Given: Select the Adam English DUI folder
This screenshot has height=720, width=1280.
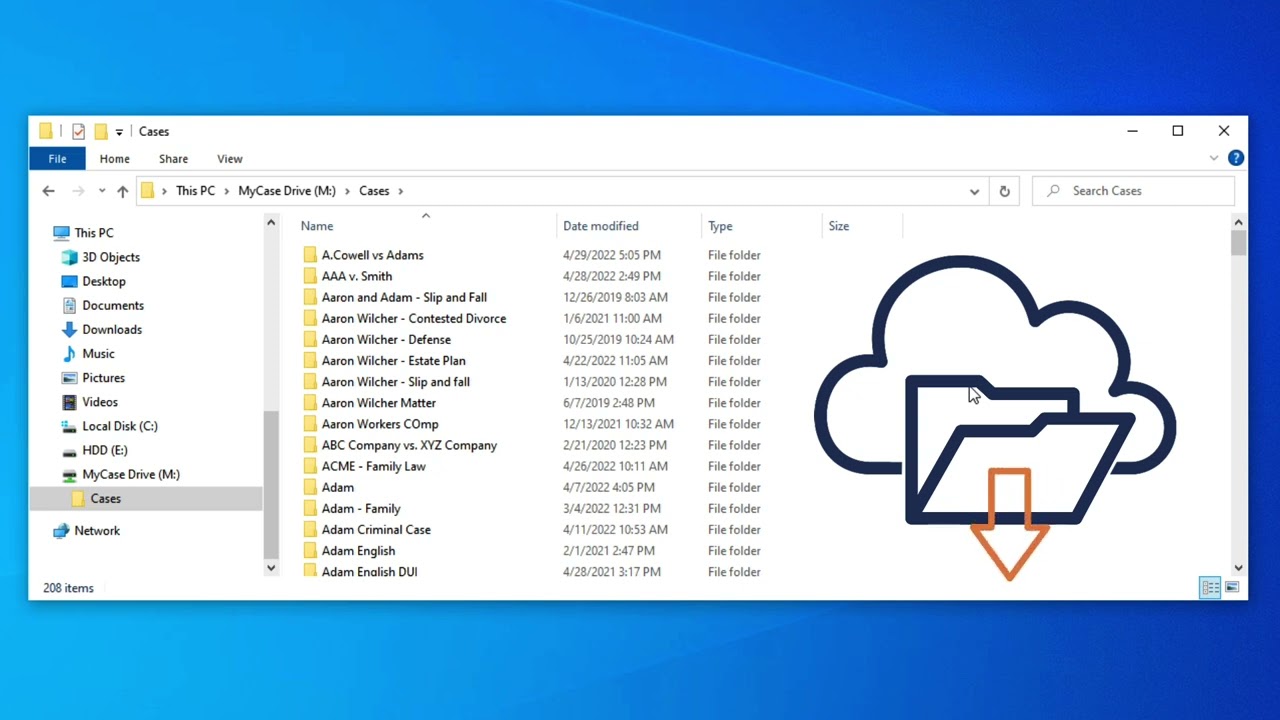Looking at the screenshot, I should (x=369, y=571).
